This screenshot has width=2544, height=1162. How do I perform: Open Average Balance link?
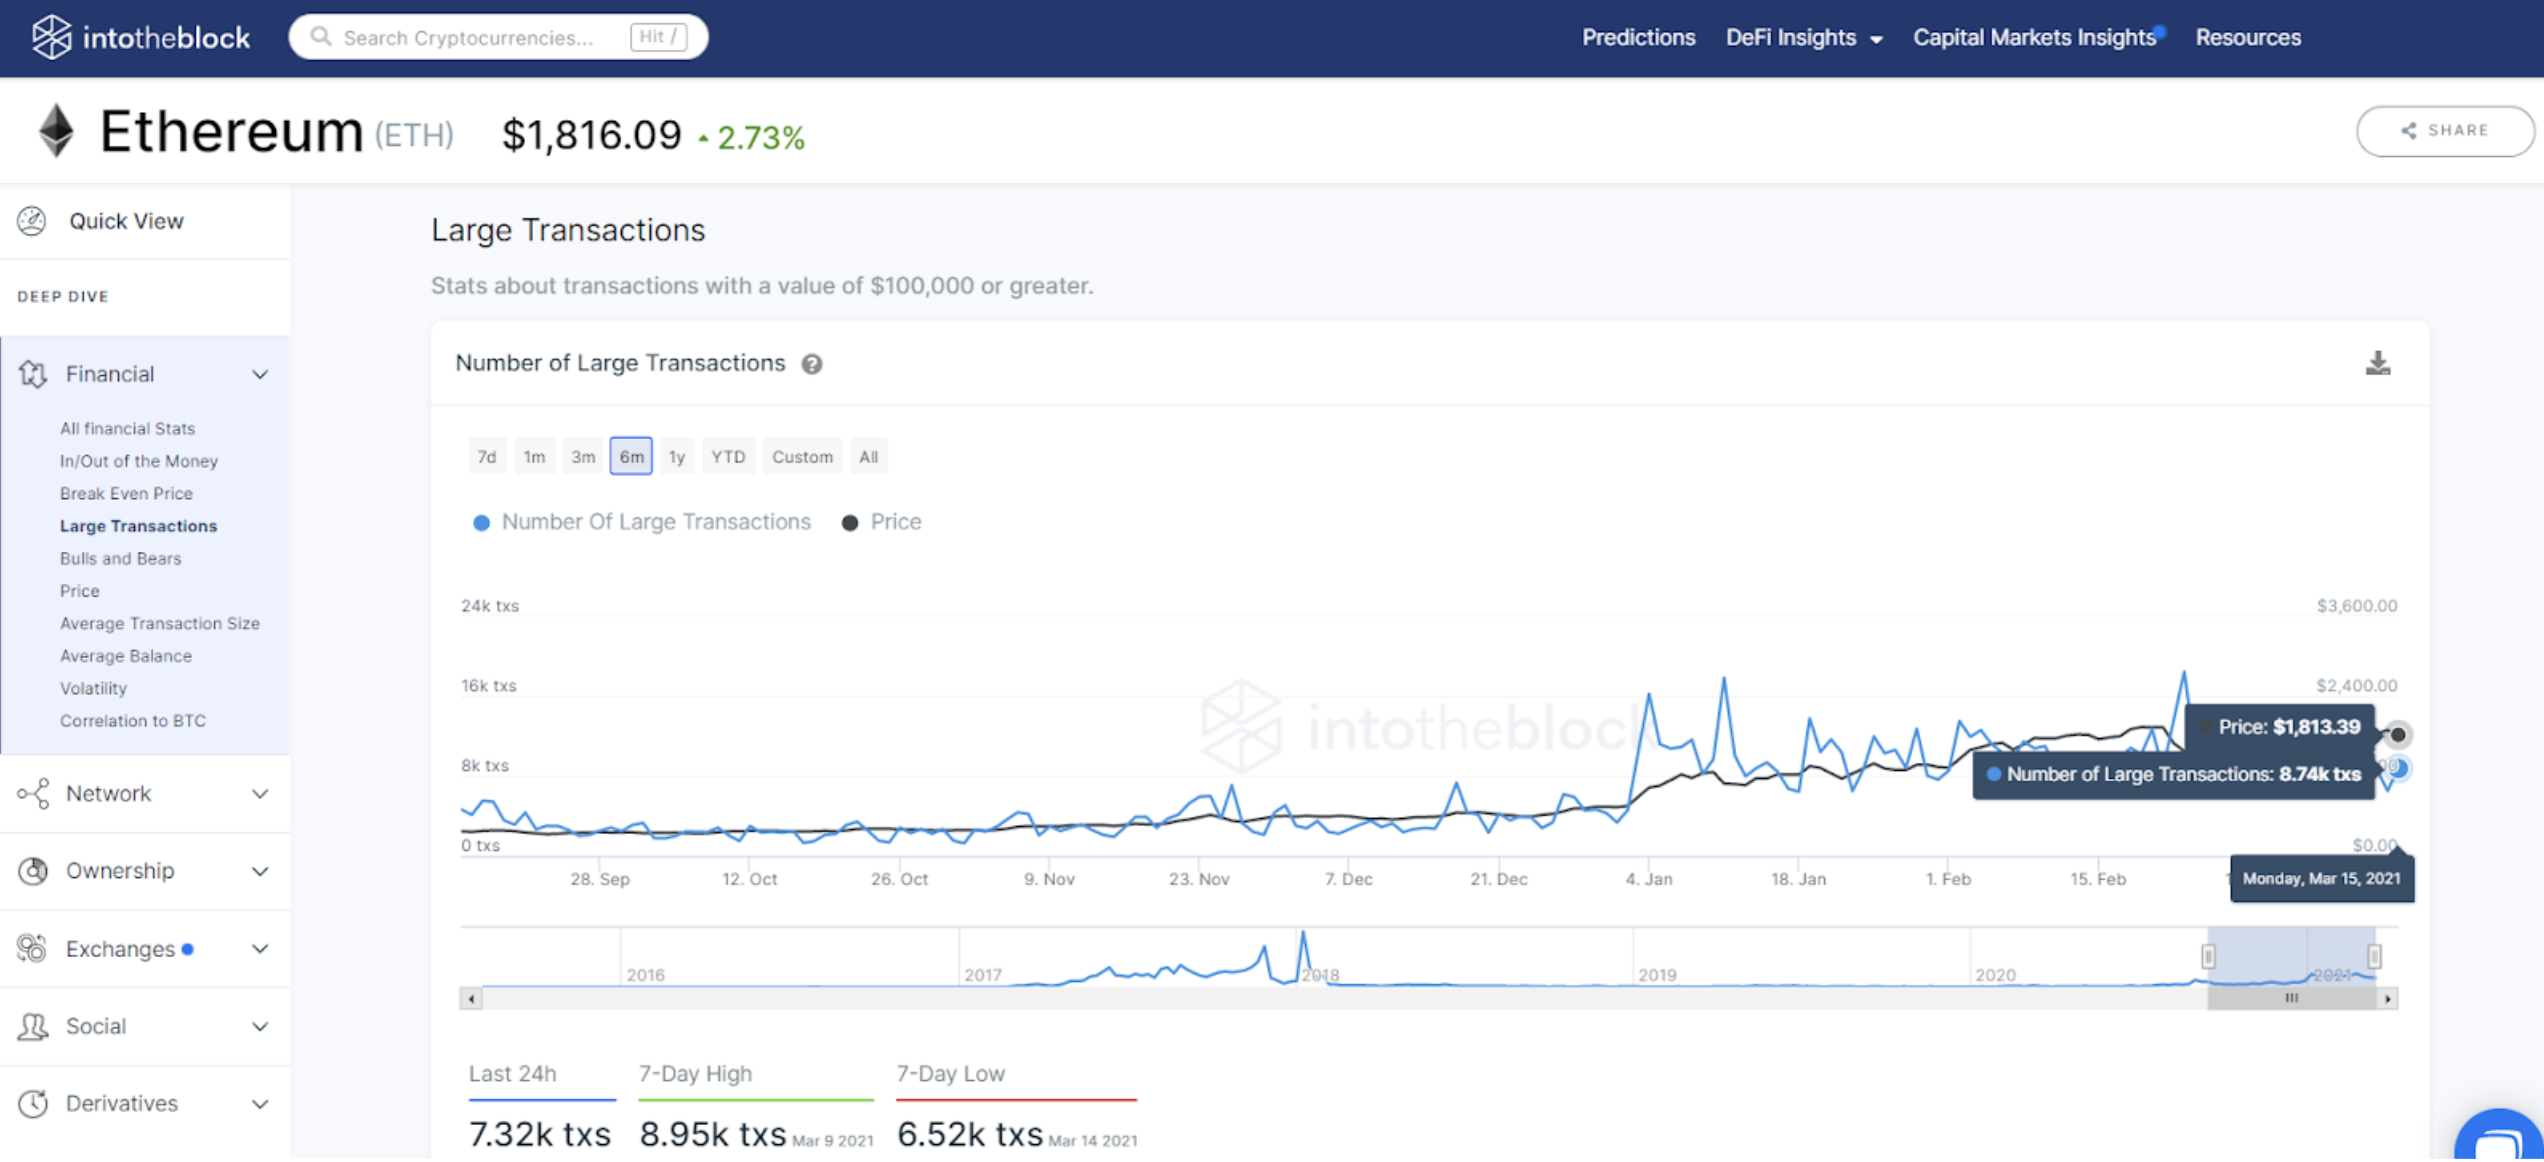(125, 656)
